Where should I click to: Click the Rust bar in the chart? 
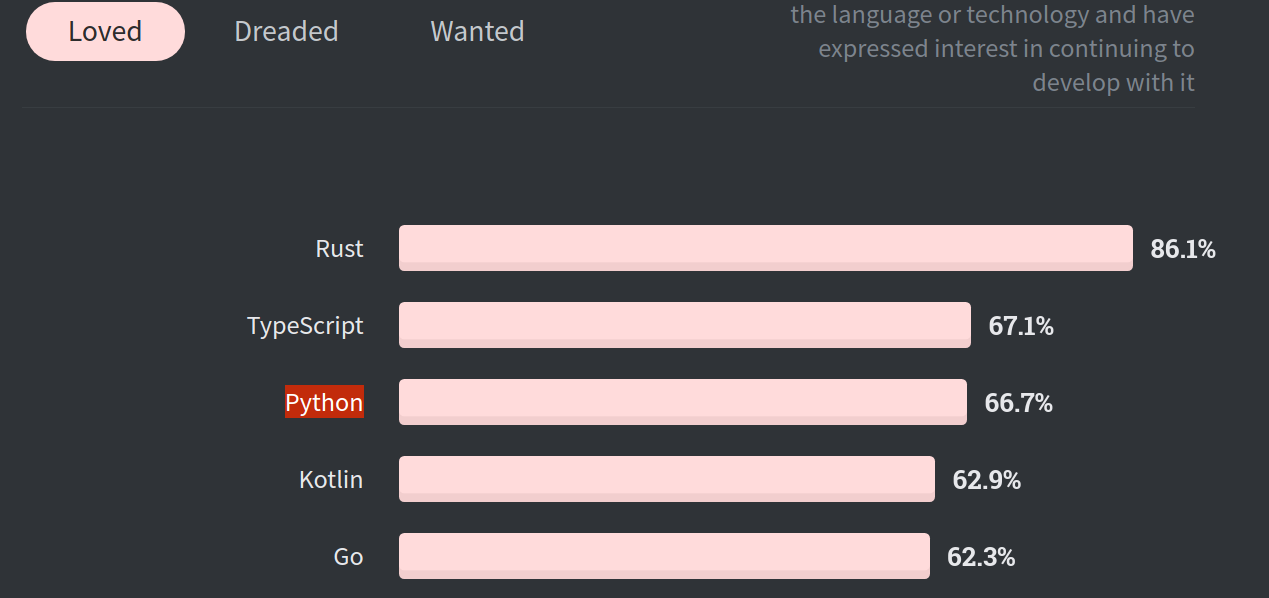point(766,248)
